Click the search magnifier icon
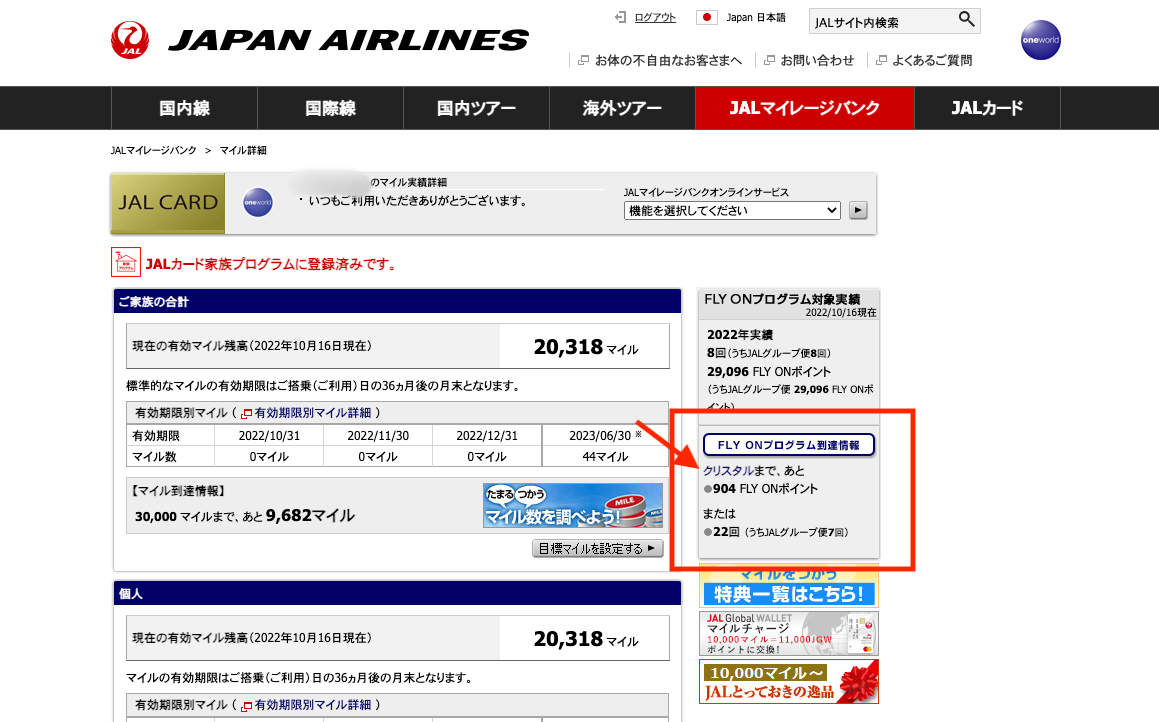This screenshot has height=722, width=1159. pyautogui.click(x=965, y=20)
